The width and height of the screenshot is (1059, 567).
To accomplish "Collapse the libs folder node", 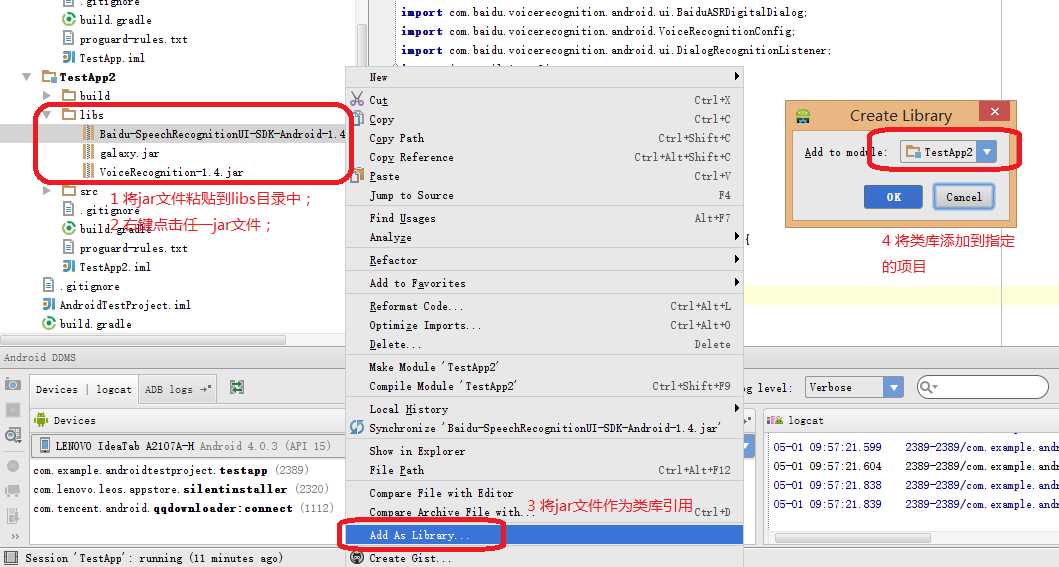I will point(46,114).
